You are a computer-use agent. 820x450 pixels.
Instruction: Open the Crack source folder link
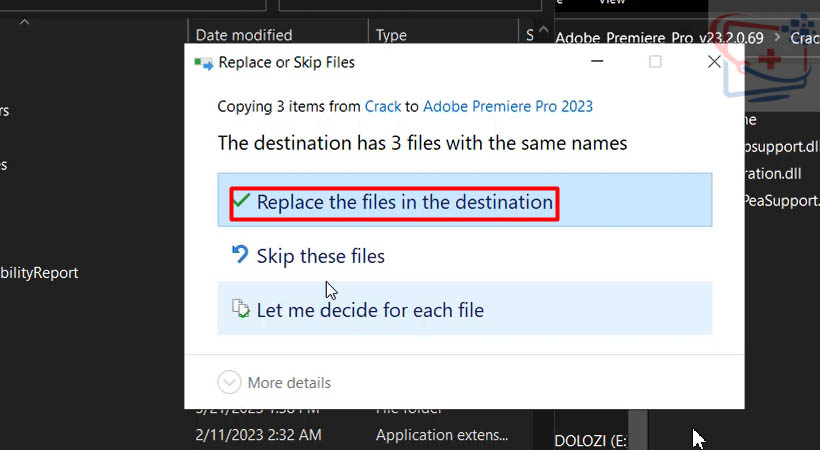(x=381, y=106)
